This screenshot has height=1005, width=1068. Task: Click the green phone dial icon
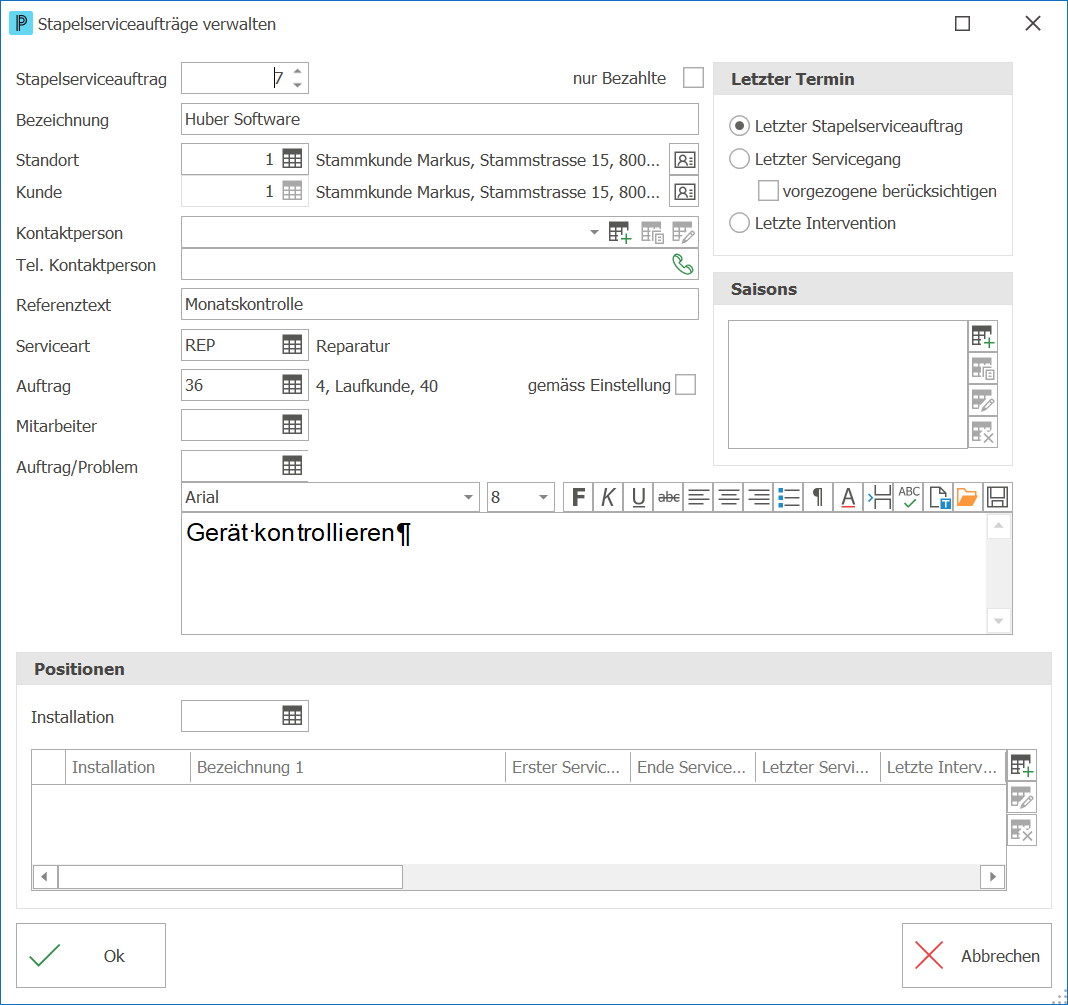(x=682, y=264)
